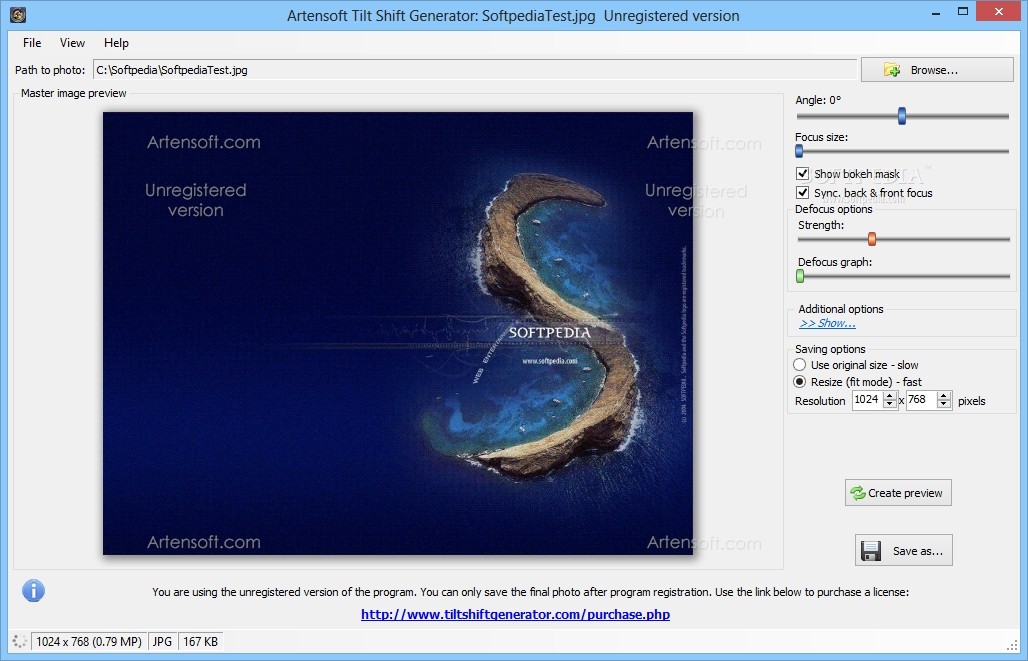Click the Create preview button
Viewport: 1028px width, 661px height.
click(x=898, y=492)
